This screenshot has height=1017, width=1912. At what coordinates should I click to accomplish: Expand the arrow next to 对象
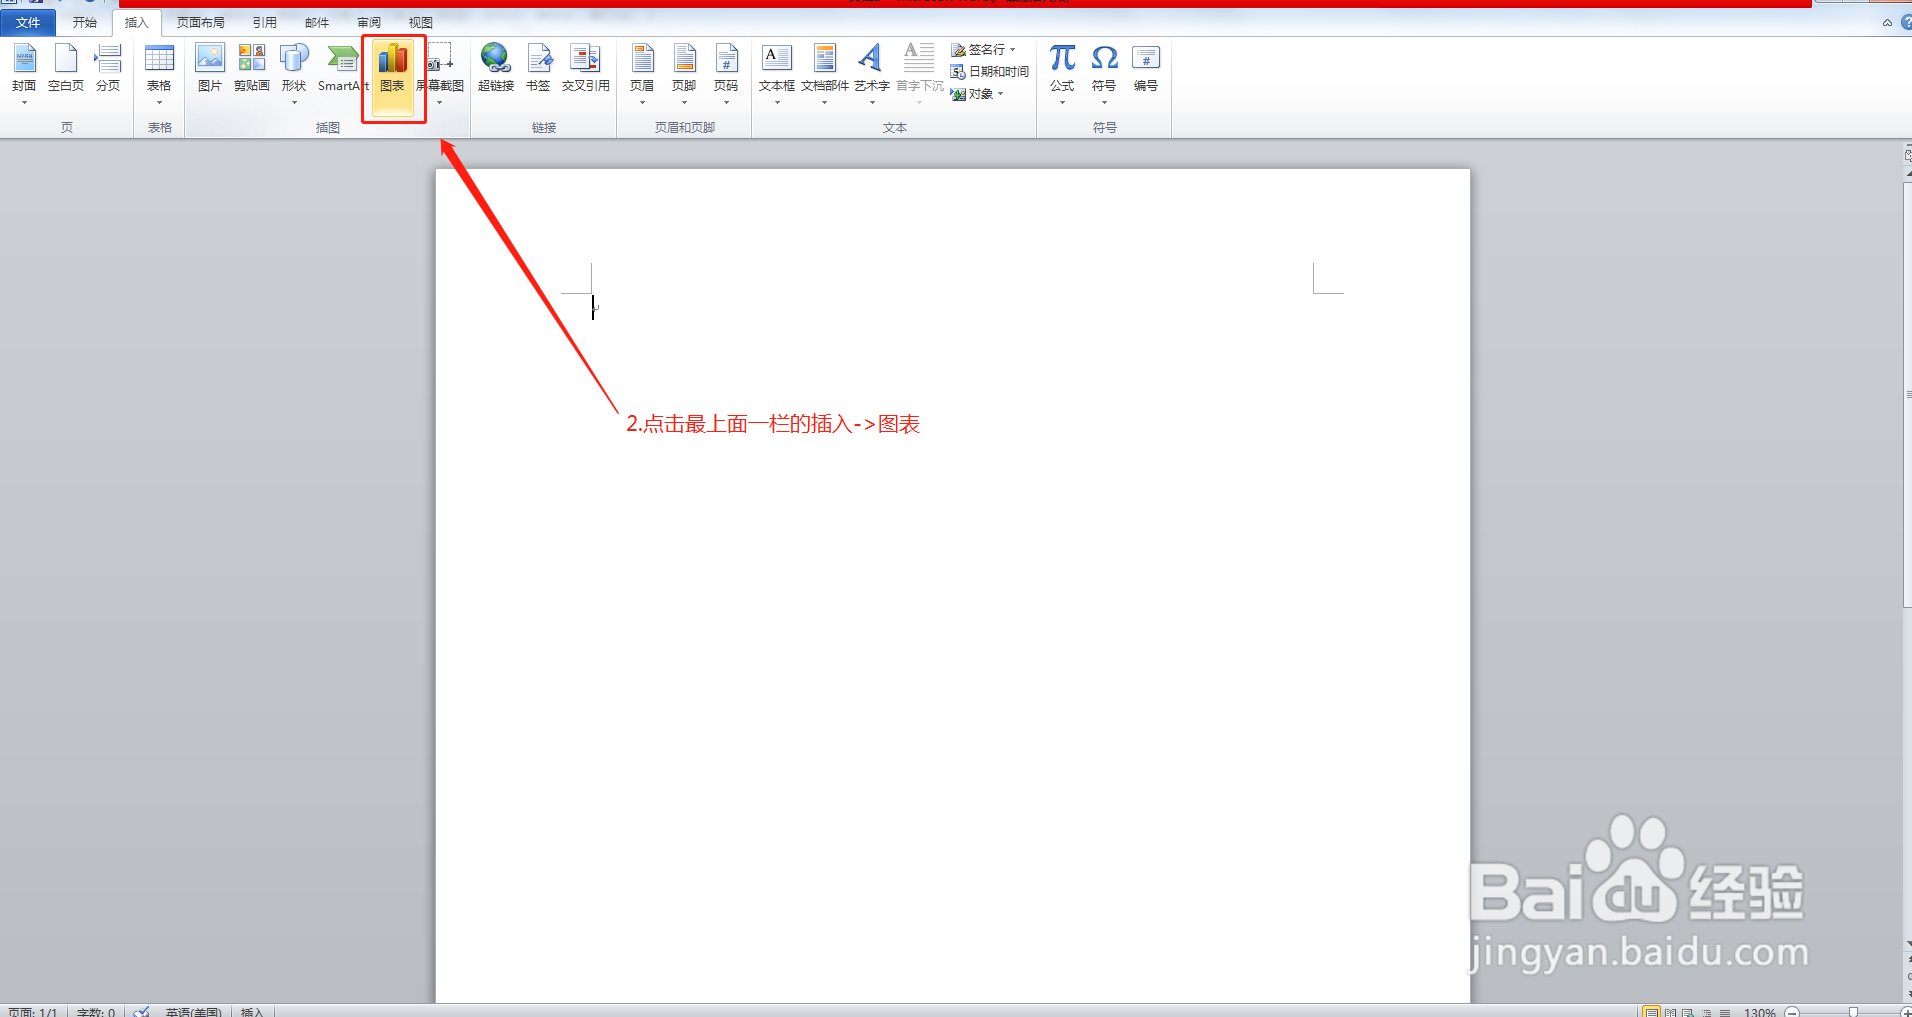point(1000,94)
